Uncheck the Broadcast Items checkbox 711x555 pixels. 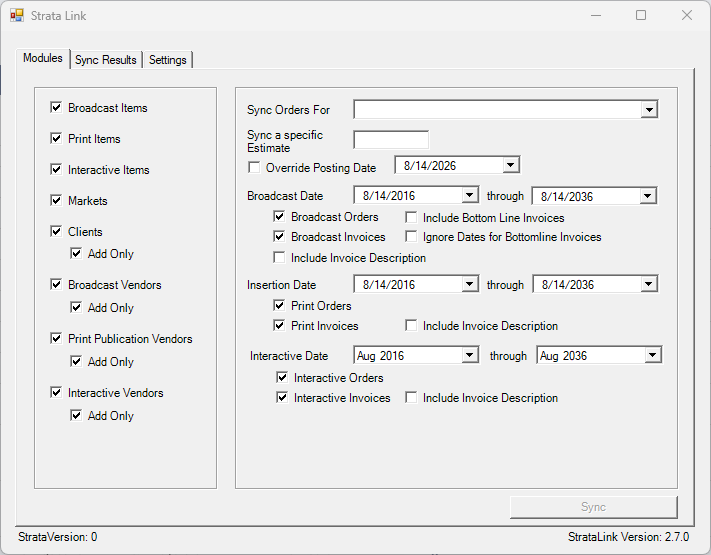pos(56,107)
